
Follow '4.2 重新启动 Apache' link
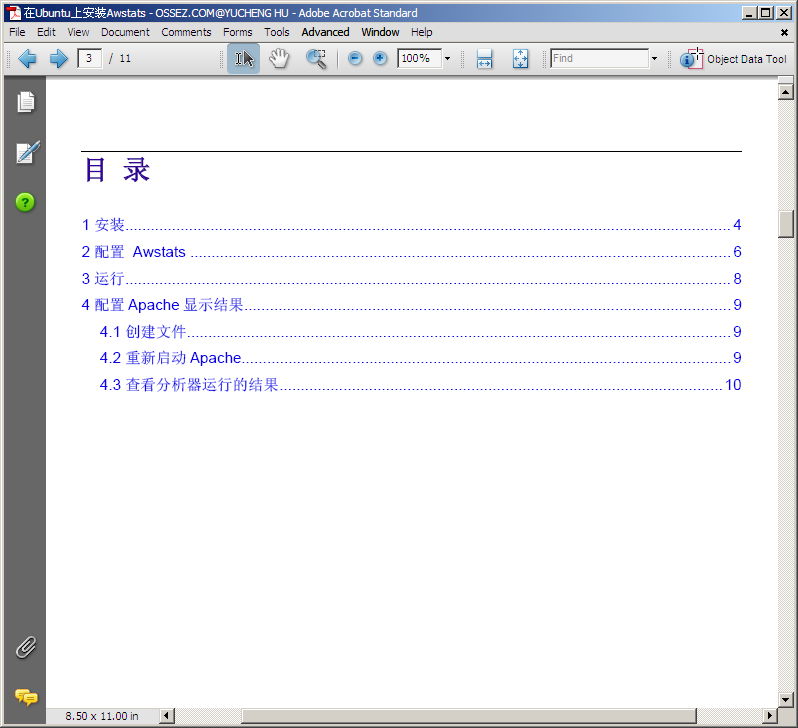point(420,358)
